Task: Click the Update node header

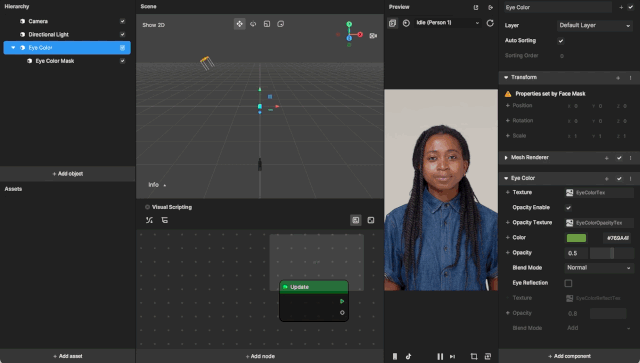Action: [x=314, y=287]
